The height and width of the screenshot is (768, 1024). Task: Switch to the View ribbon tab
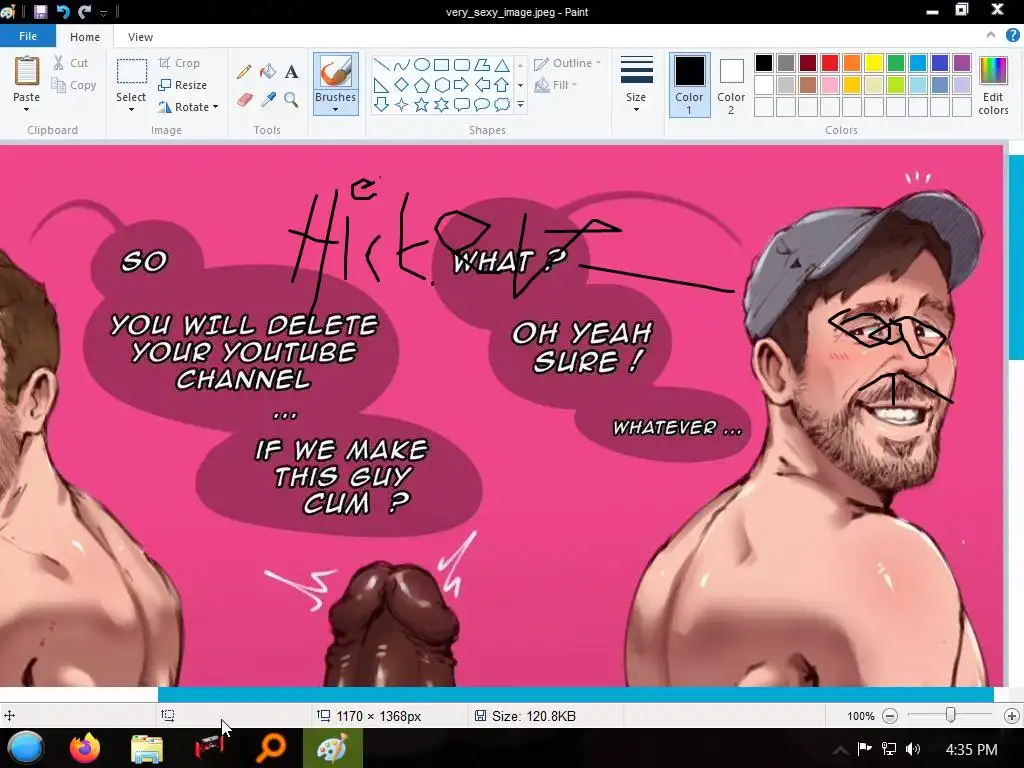(x=140, y=37)
